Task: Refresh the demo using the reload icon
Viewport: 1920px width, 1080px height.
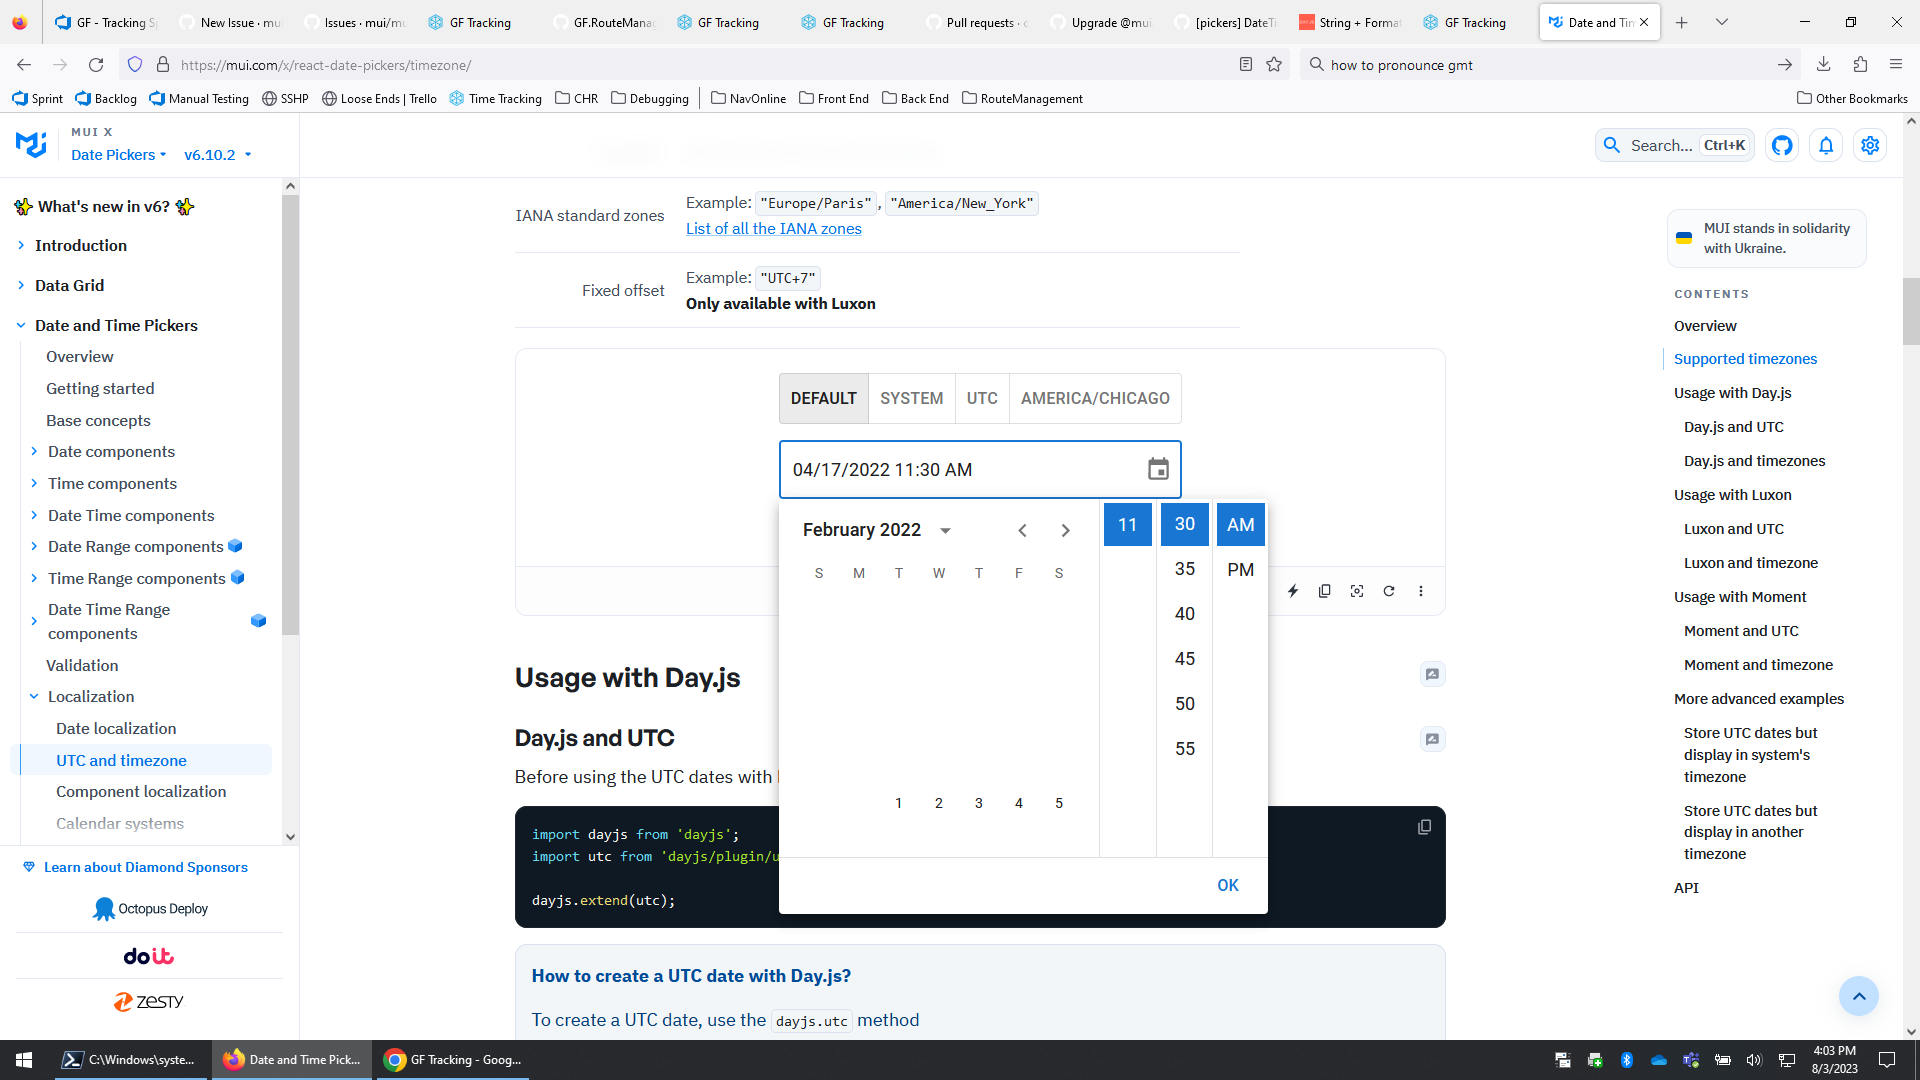Action: 1389,591
